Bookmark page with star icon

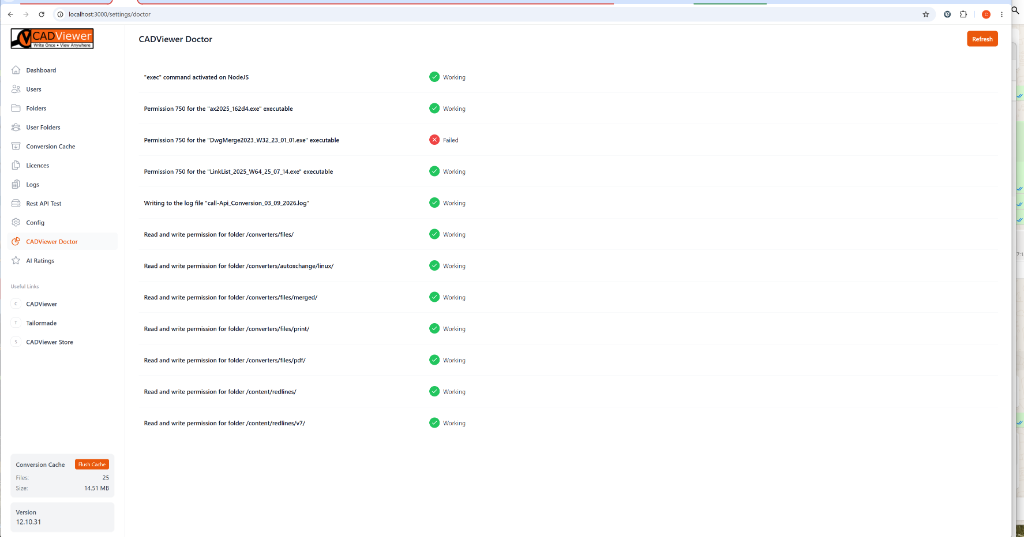(925, 14)
